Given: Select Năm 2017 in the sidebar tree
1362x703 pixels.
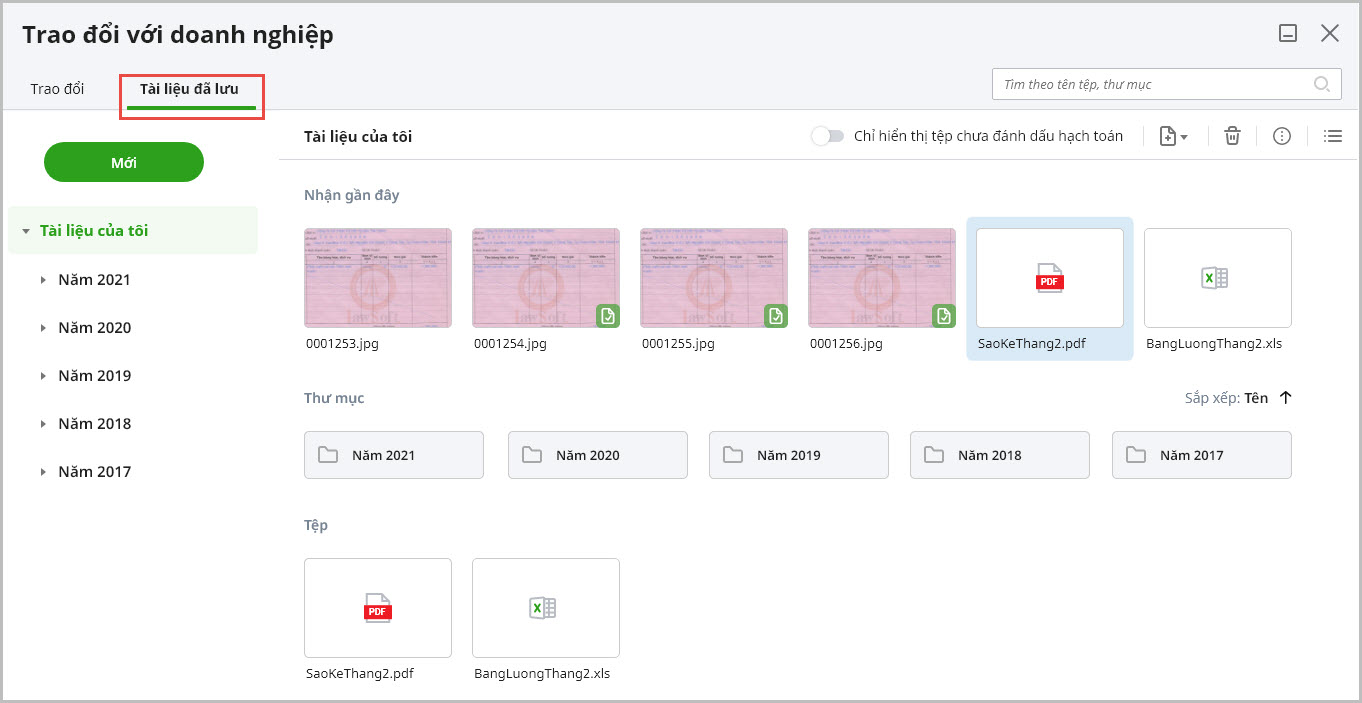Looking at the screenshot, I should coord(94,472).
